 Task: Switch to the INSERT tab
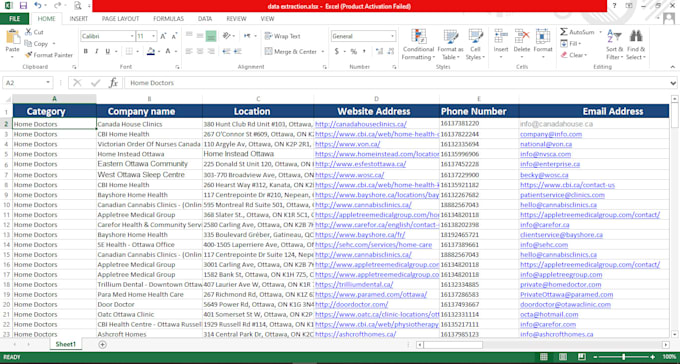(x=78, y=19)
